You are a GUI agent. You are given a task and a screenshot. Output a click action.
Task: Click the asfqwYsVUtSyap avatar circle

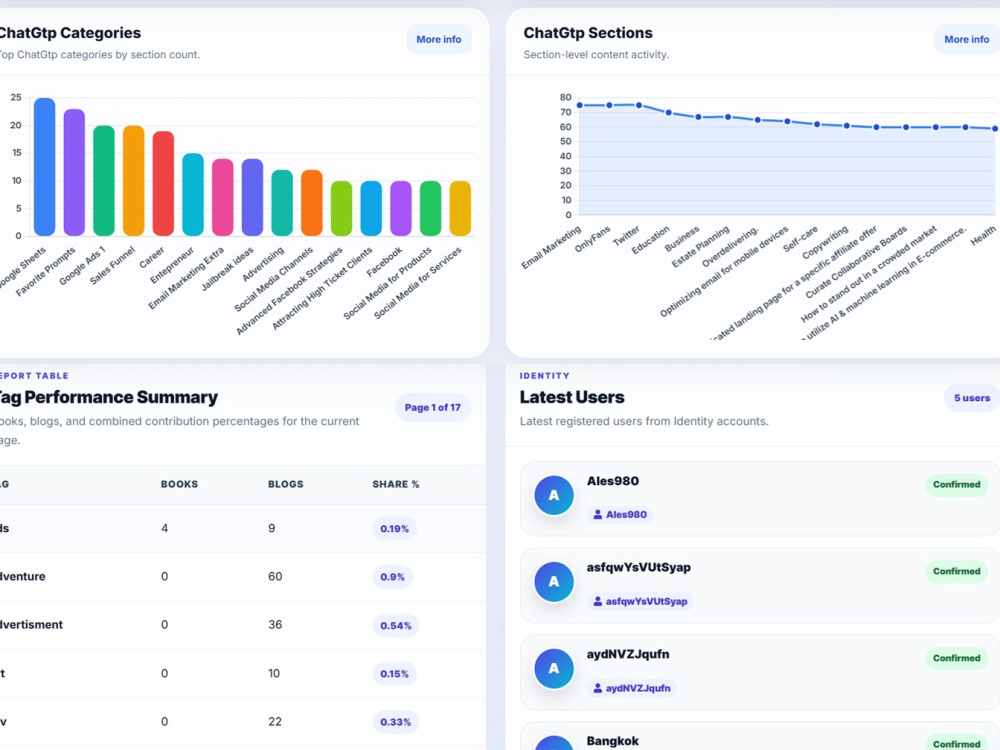pos(554,582)
